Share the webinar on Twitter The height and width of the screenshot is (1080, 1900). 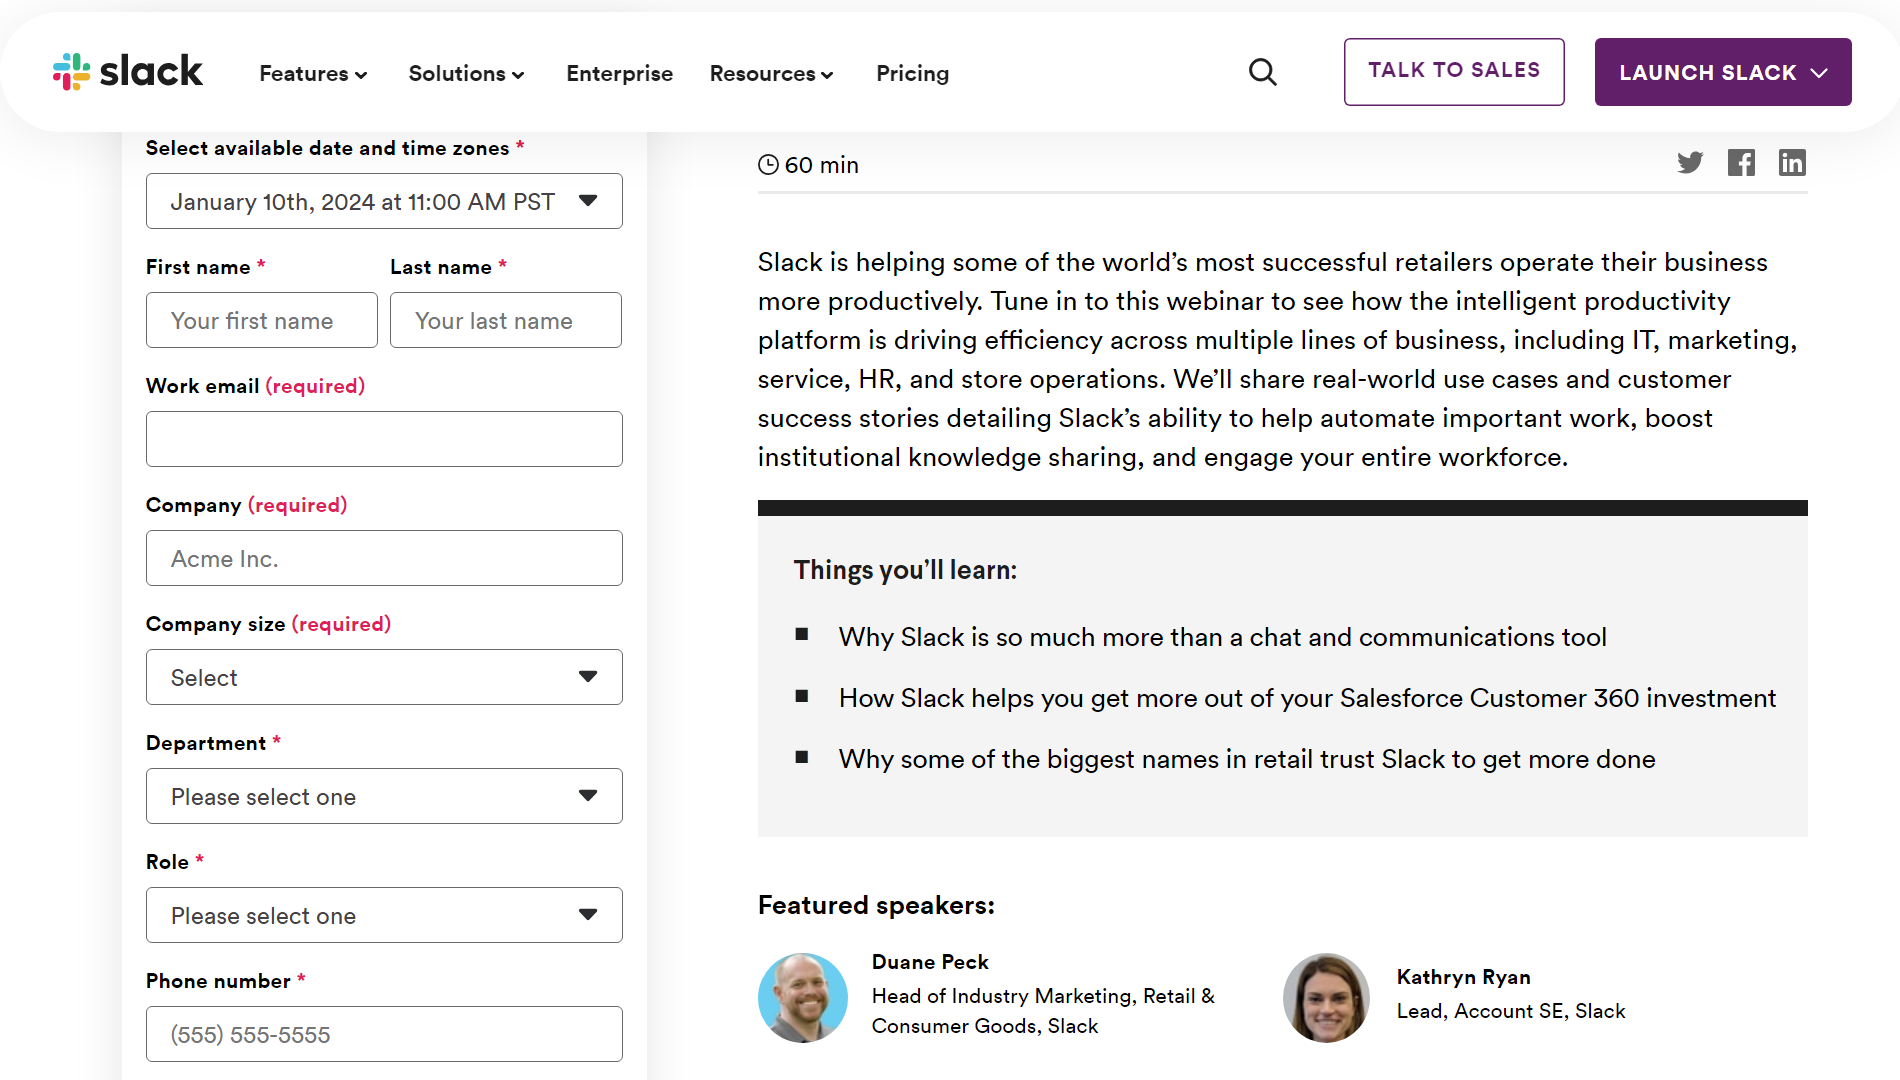(x=1690, y=162)
